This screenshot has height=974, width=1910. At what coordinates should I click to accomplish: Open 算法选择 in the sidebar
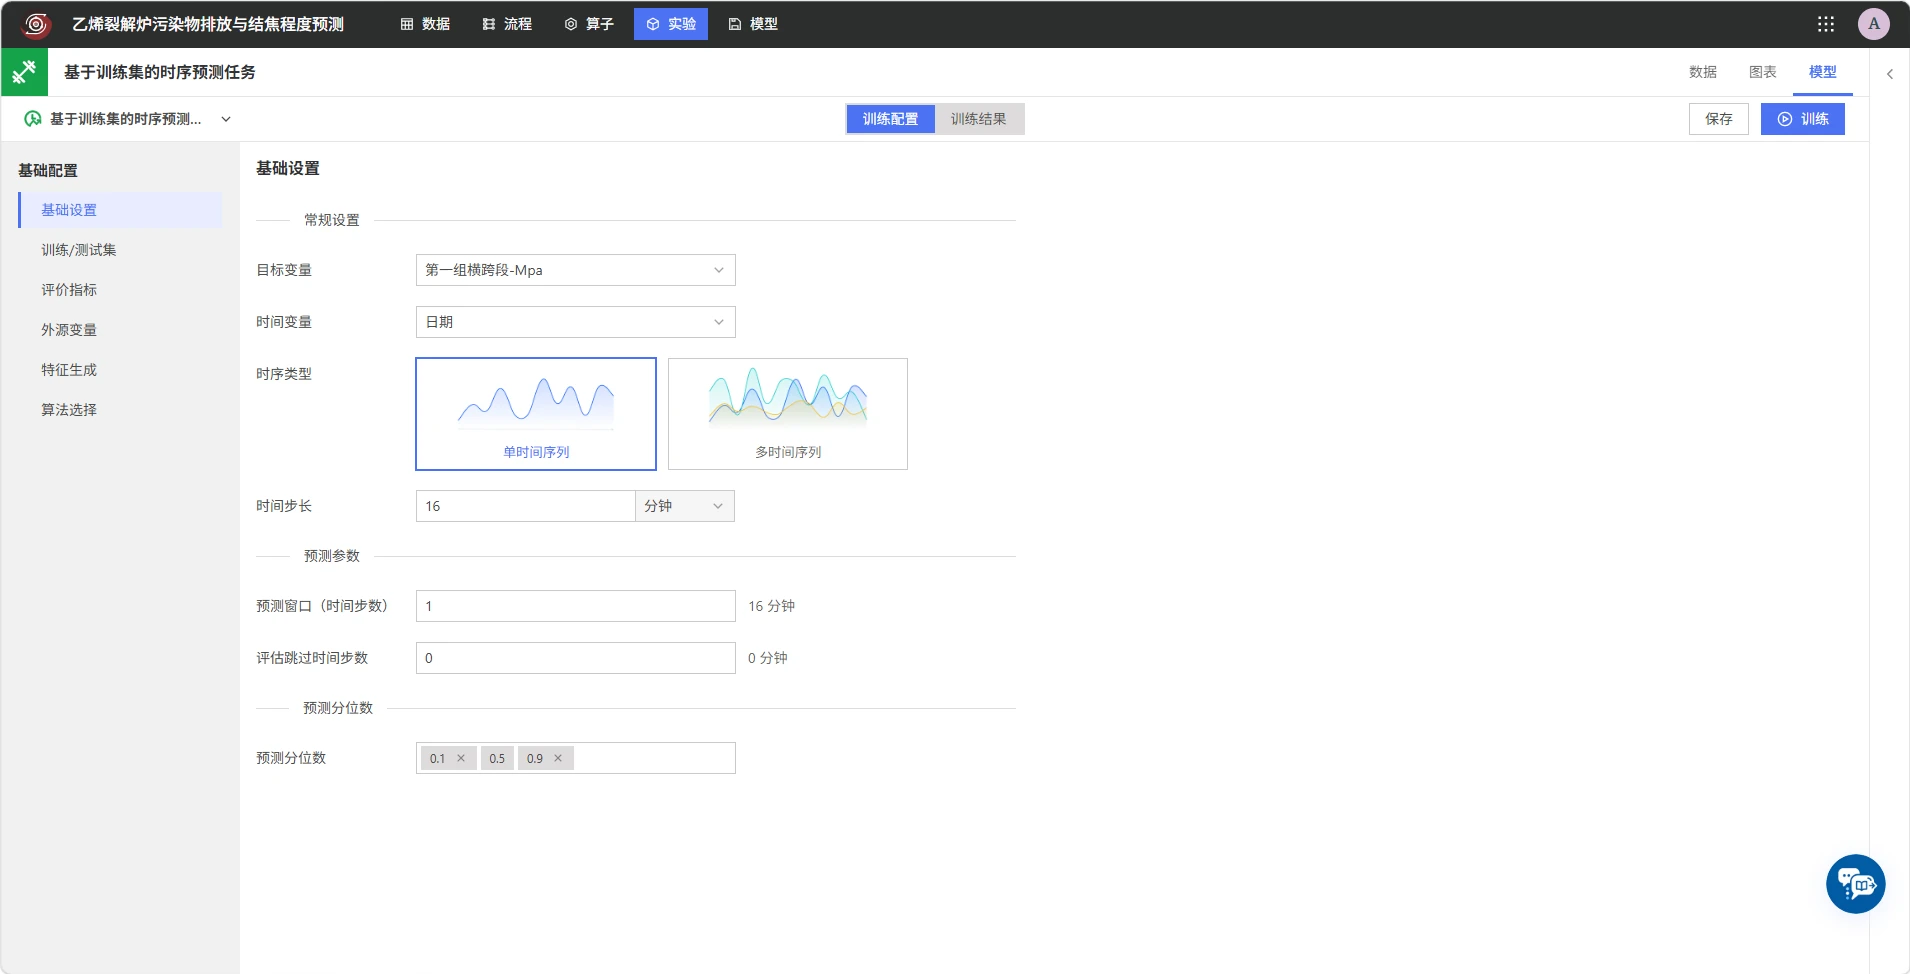pyautogui.click(x=120, y=410)
